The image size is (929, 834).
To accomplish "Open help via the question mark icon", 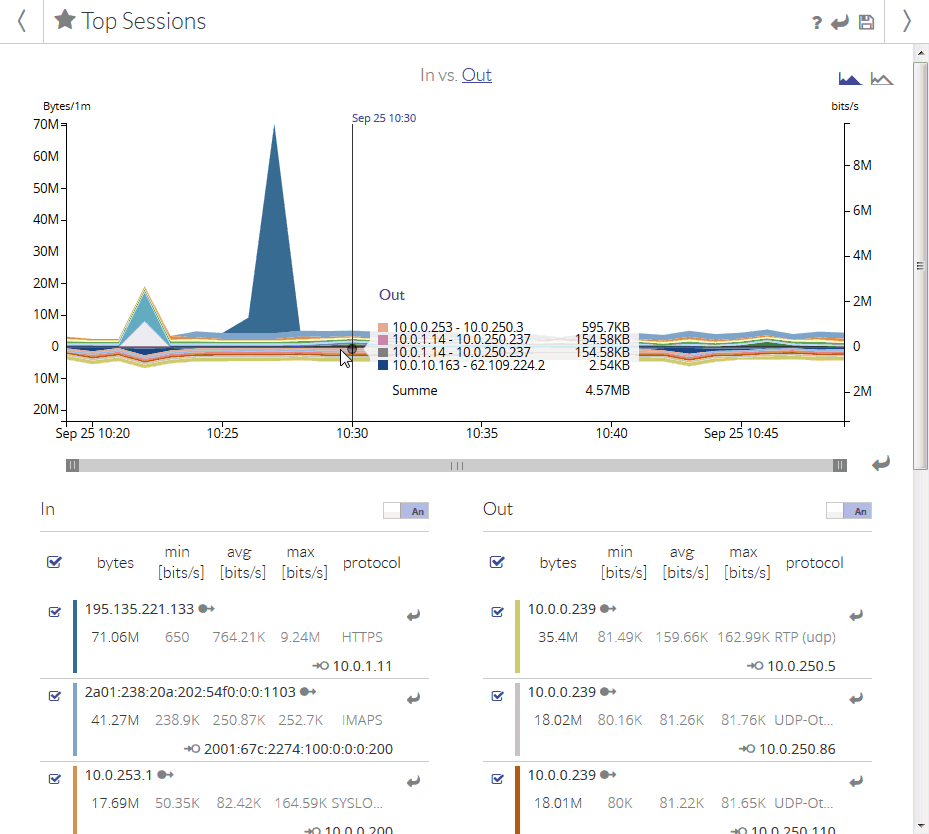I will tap(817, 23).
